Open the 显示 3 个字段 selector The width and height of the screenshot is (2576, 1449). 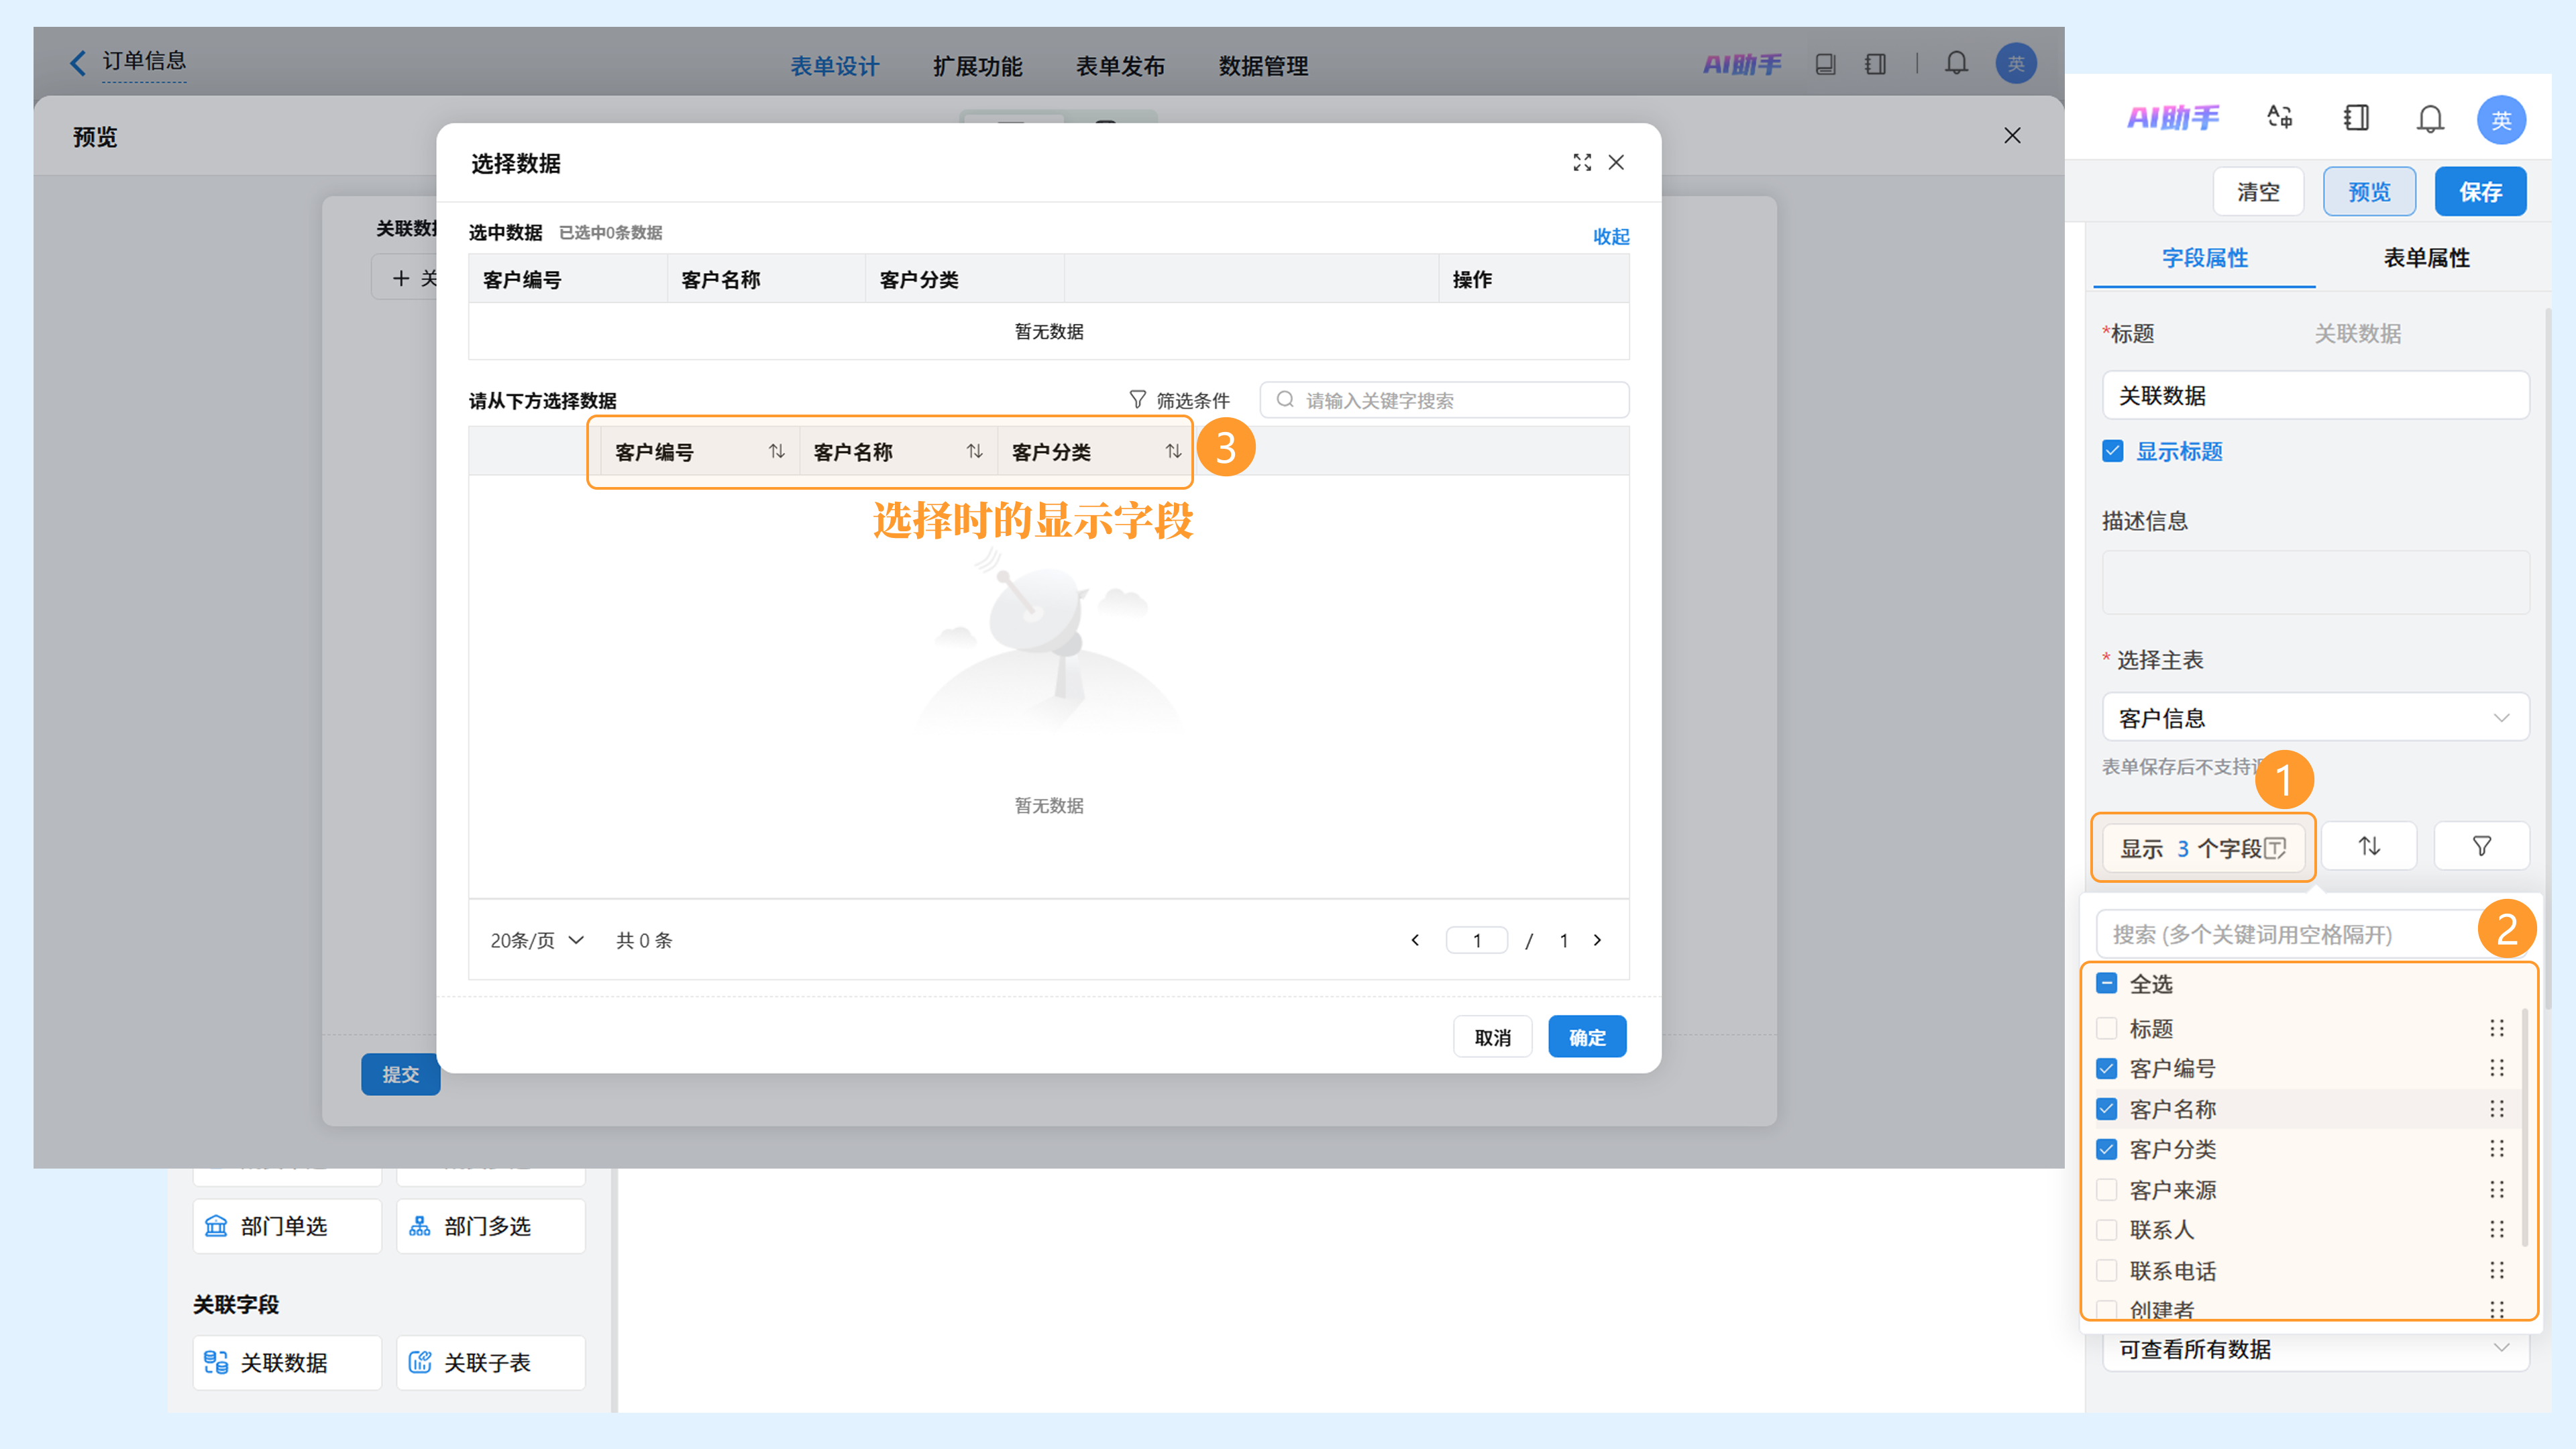2203,848
